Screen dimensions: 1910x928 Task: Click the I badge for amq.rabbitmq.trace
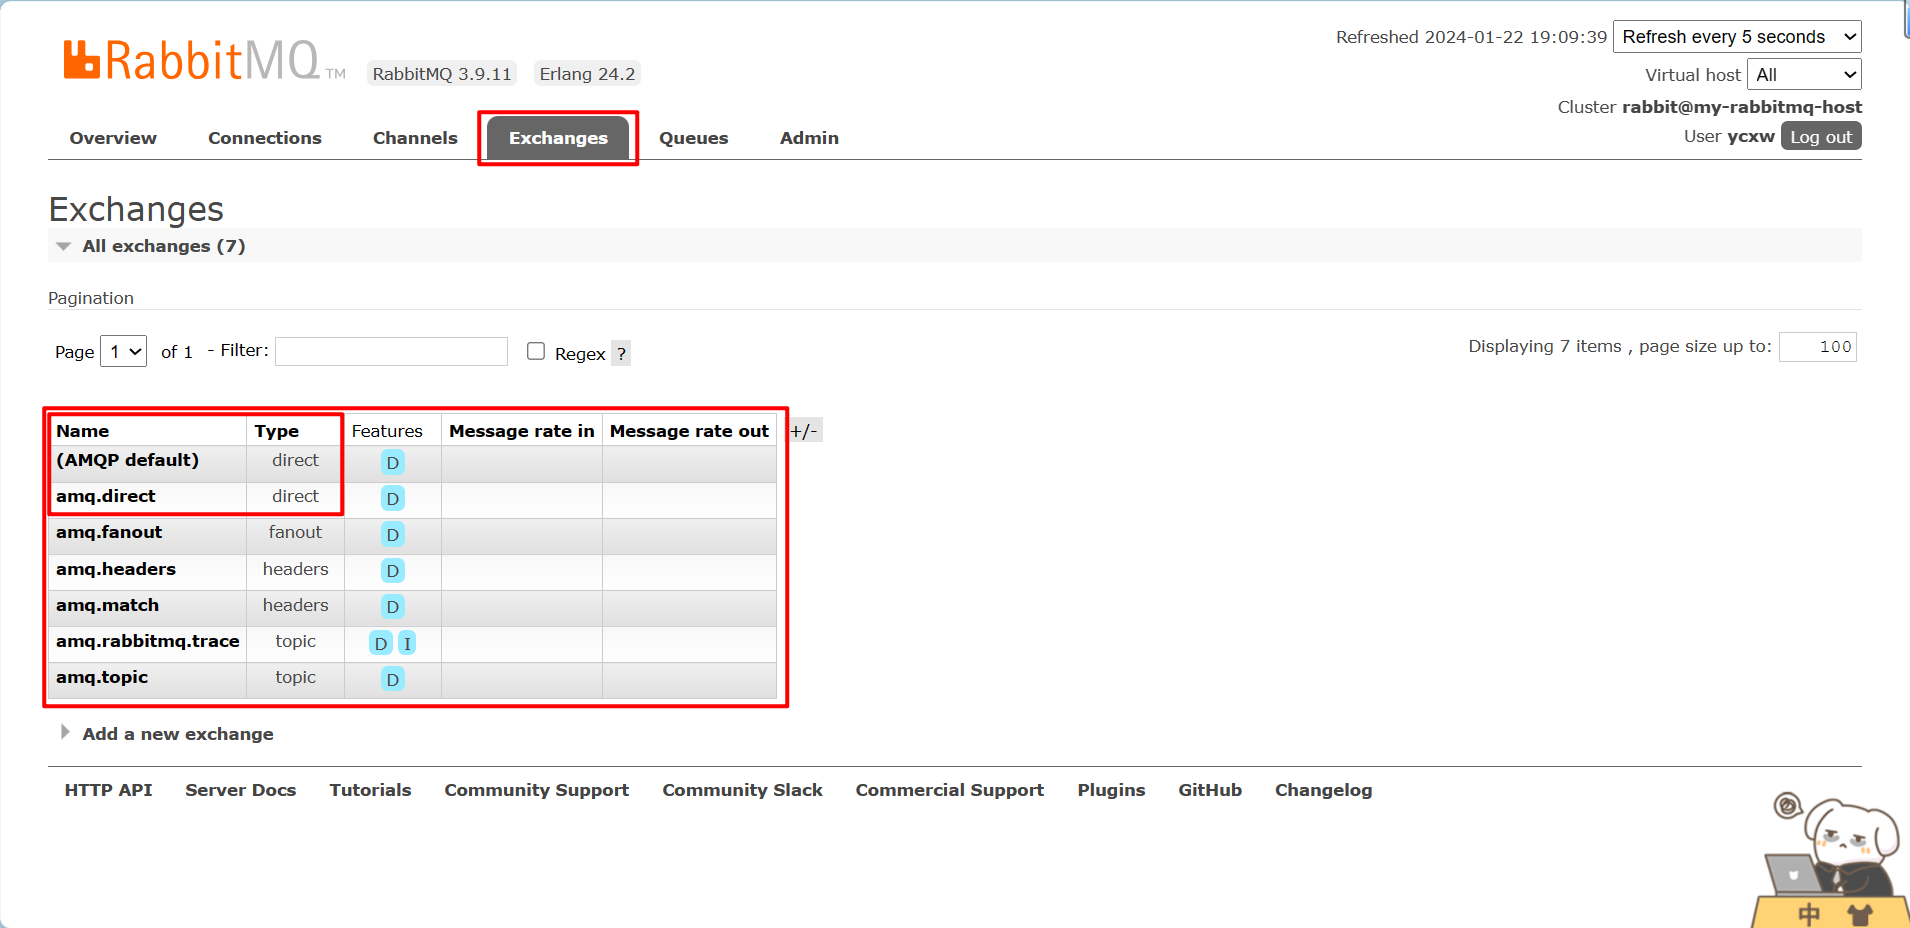coord(407,643)
